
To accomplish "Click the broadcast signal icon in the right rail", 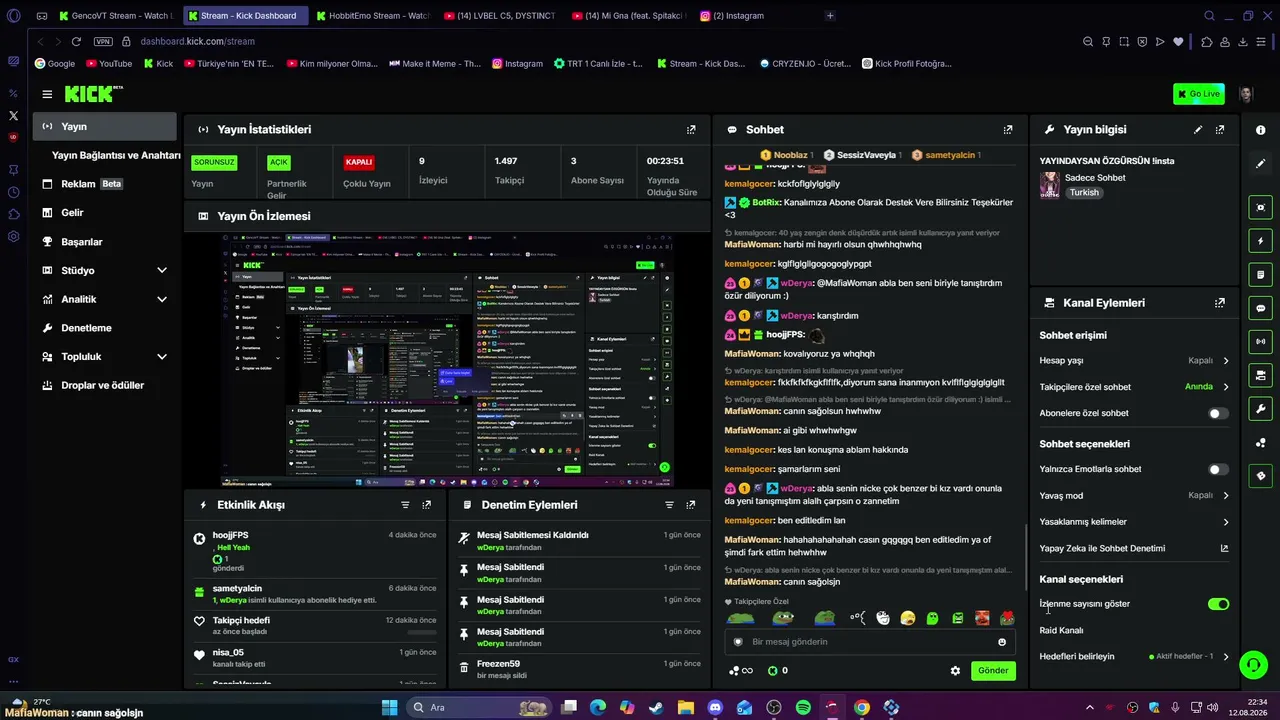I will 1260,342.
